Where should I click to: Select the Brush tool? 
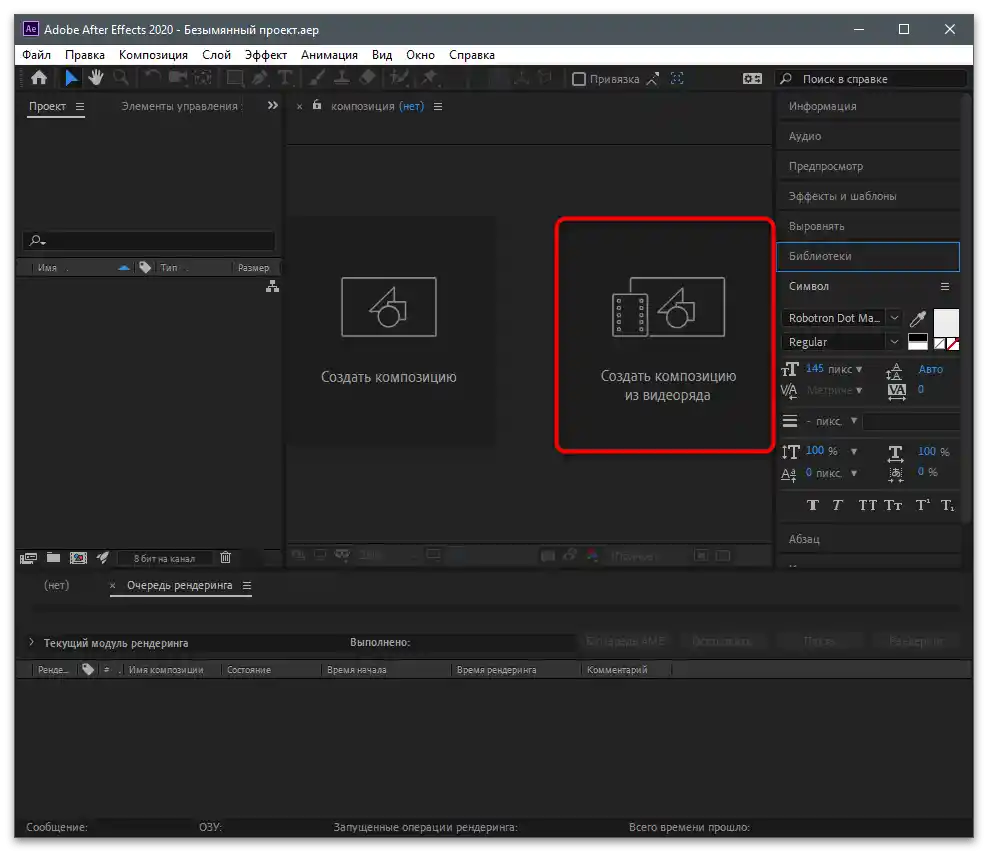coord(316,78)
